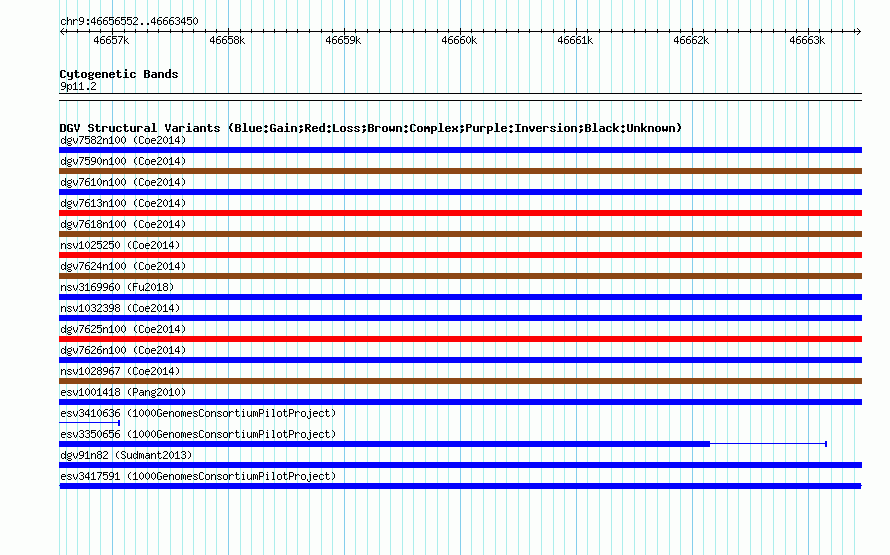The height and width of the screenshot is (555, 890).
Task: Select the brown bar under dgv7624n100
Action: [460, 276]
